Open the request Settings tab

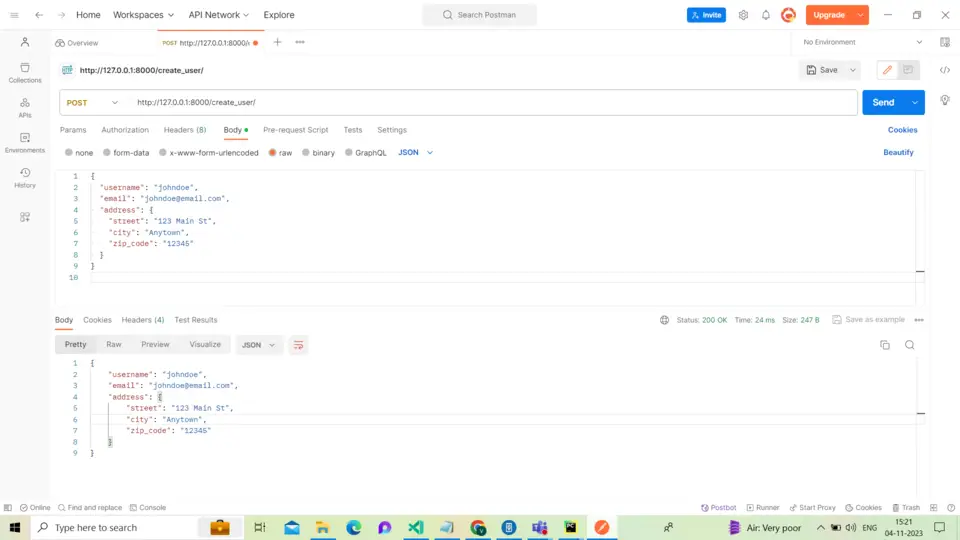[392, 130]
